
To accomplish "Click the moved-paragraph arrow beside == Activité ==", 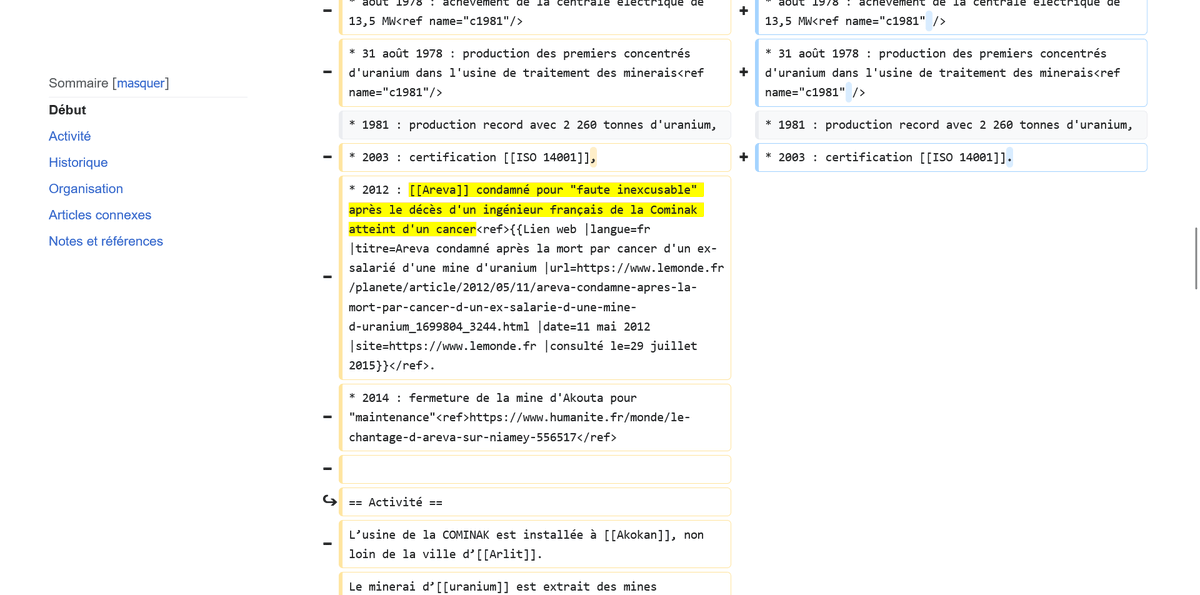I will [x=329, y=501].
